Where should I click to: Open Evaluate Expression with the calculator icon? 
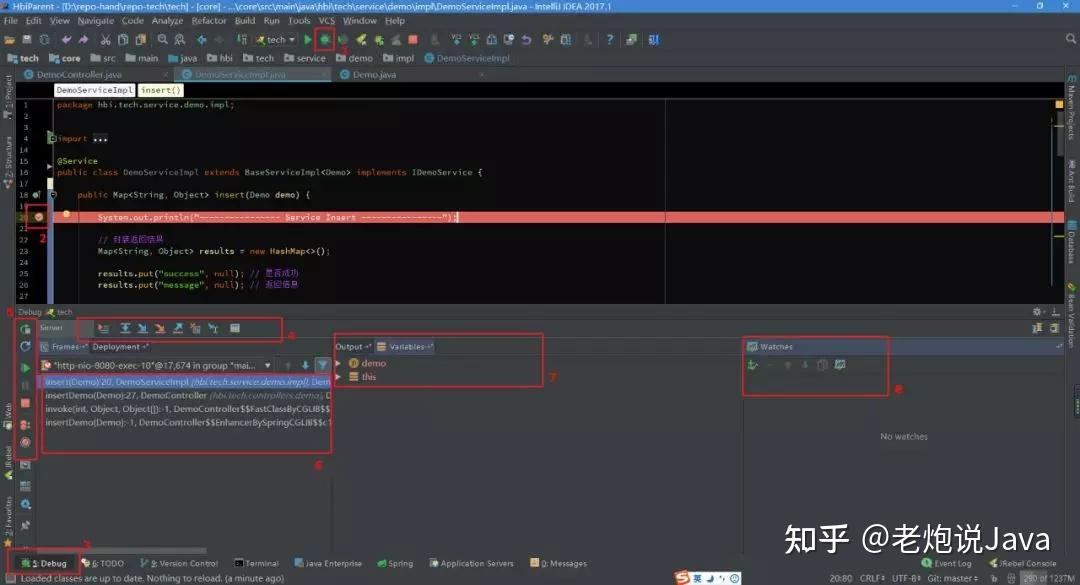[235, 328]
